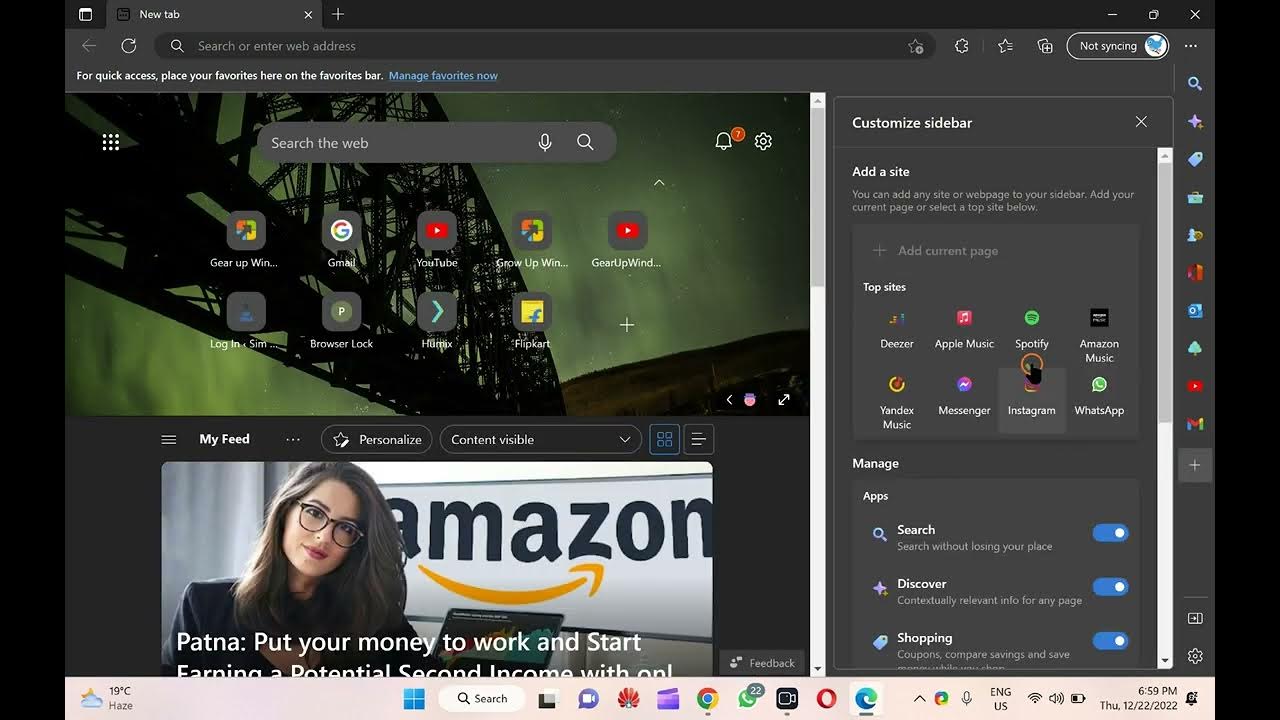
Task: Add WhatsApp to the sidebar
Action: tap(1099, 397)
